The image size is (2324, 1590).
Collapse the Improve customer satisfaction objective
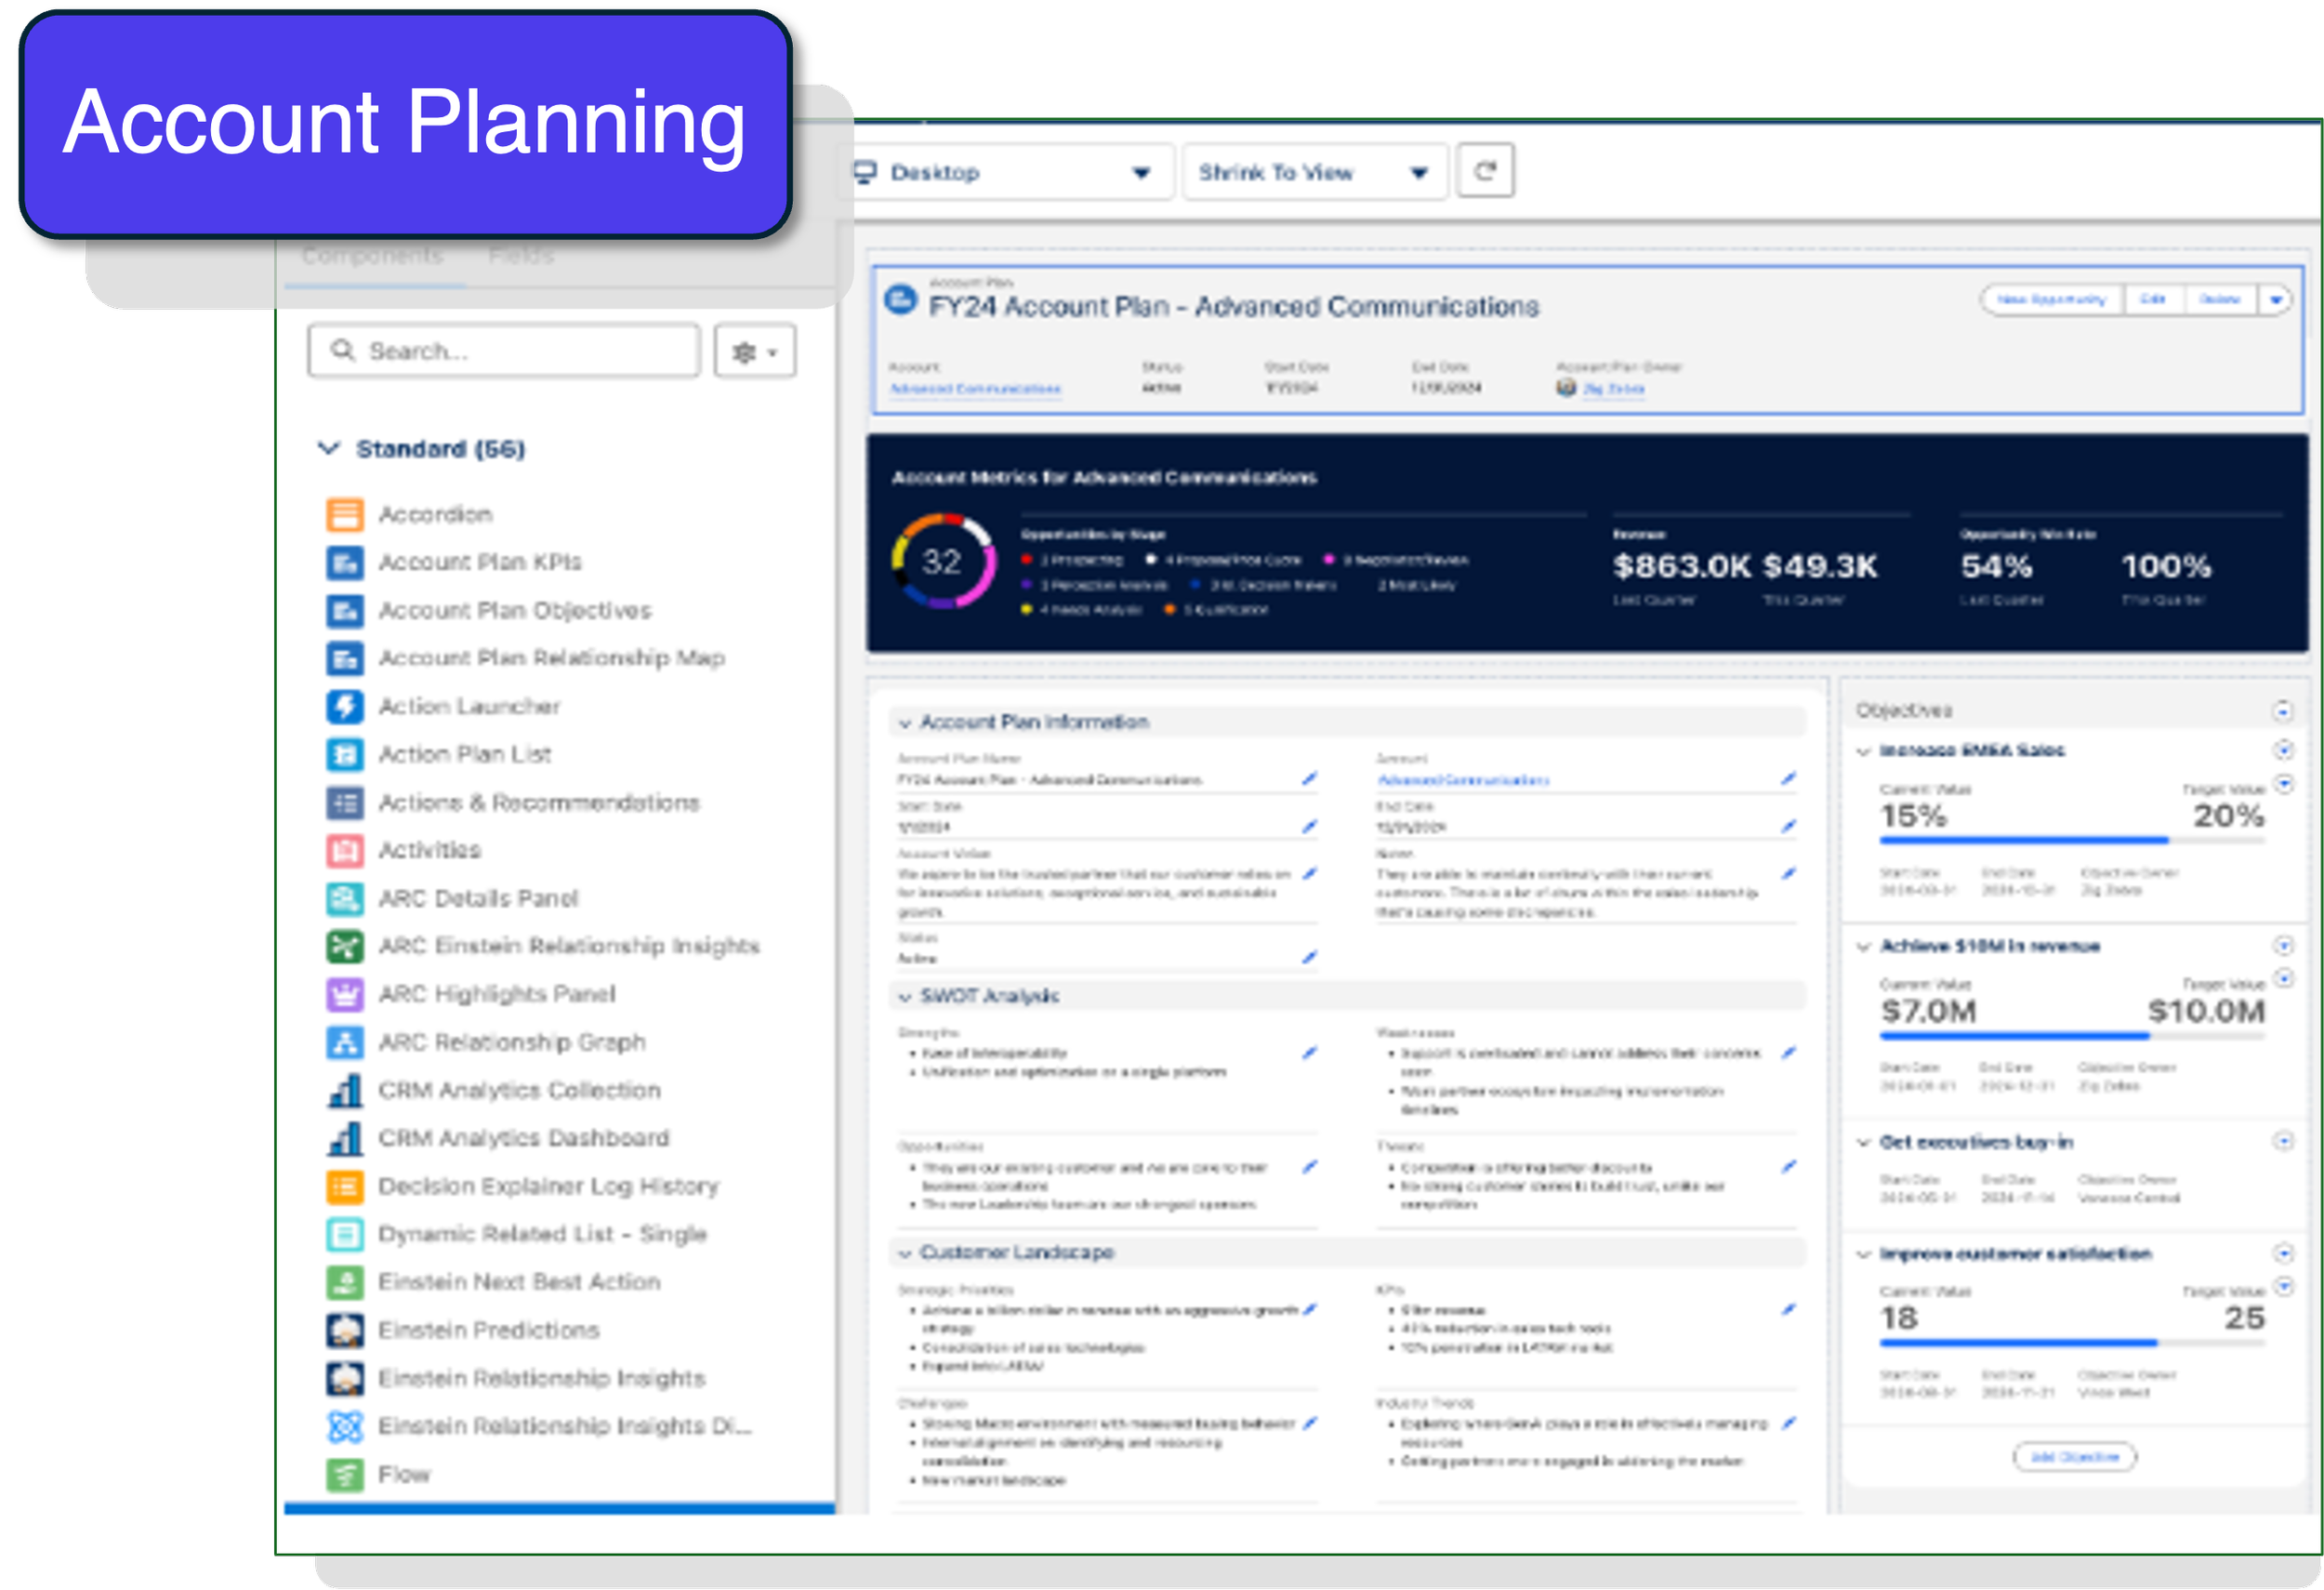[x=1863, y=1255]
